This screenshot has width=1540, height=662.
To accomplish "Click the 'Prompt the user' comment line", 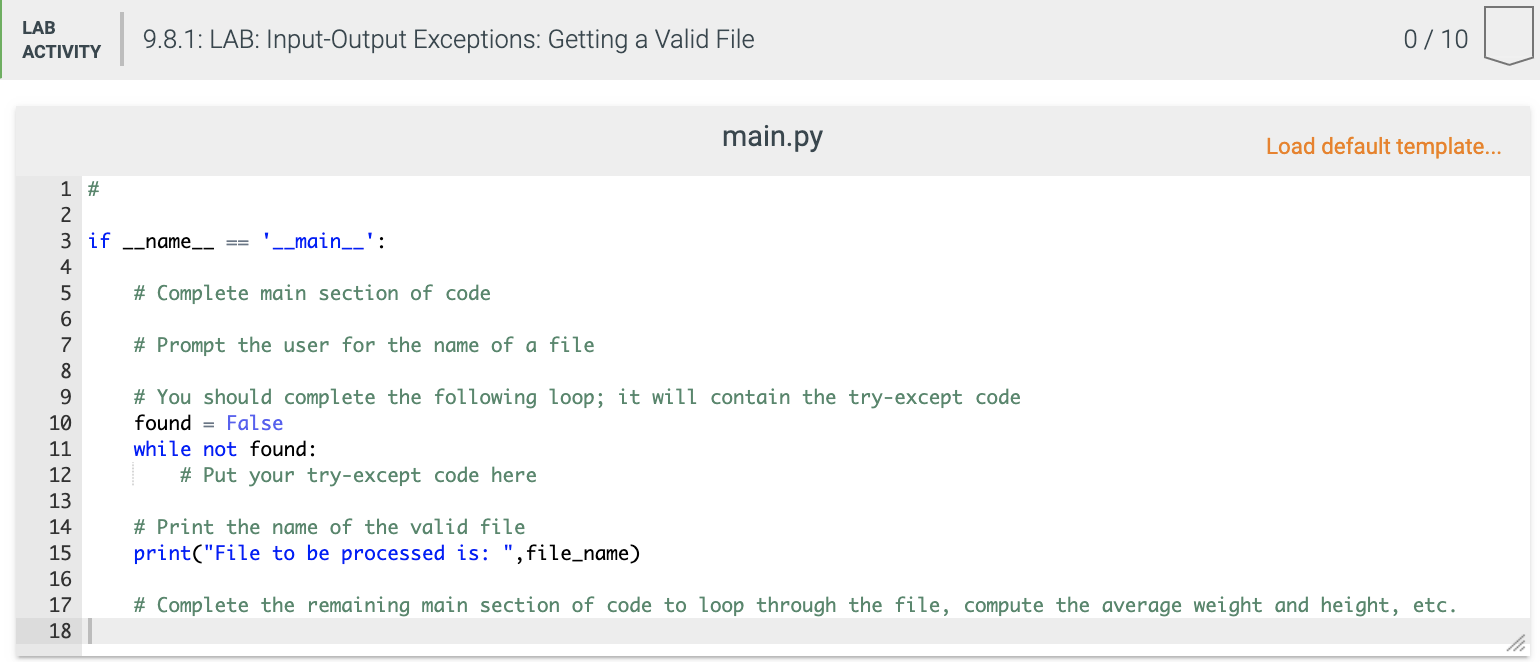I will [364, 345].
